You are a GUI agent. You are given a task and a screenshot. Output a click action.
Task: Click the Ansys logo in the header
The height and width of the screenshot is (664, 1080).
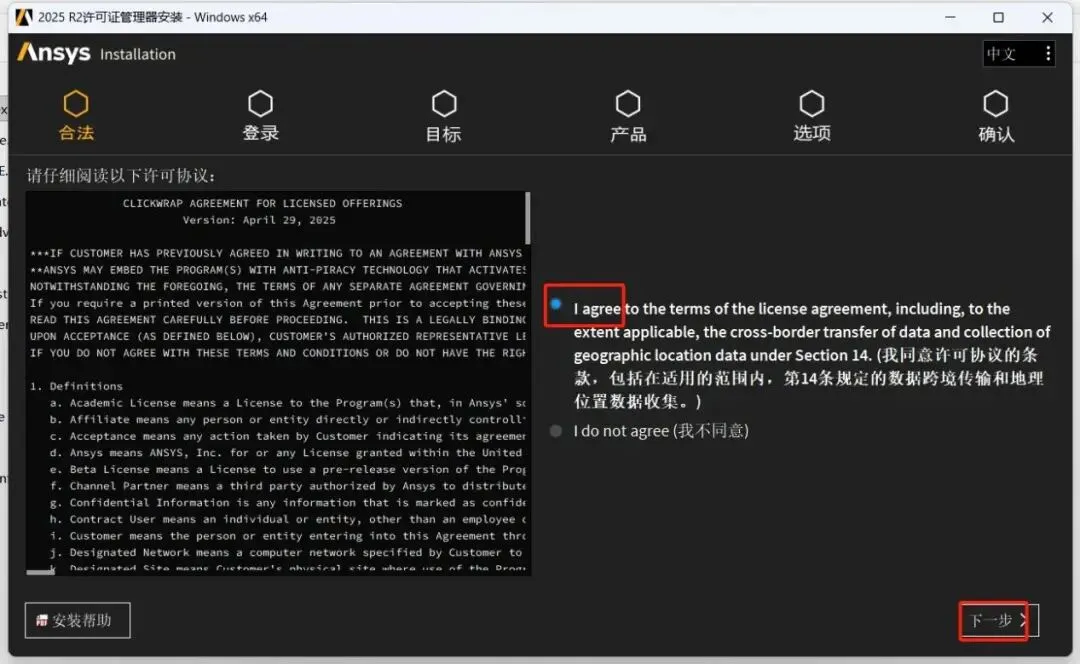tap(54, 53)
